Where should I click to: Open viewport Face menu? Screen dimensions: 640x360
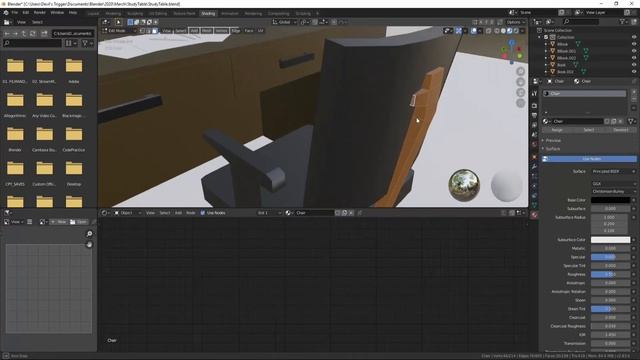pos(249,31)
